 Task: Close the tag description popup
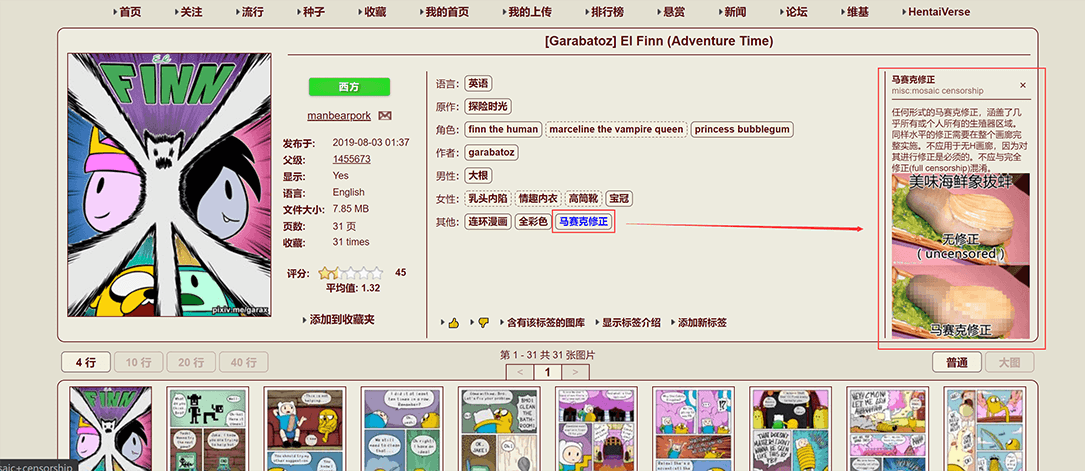[1023, 85]
